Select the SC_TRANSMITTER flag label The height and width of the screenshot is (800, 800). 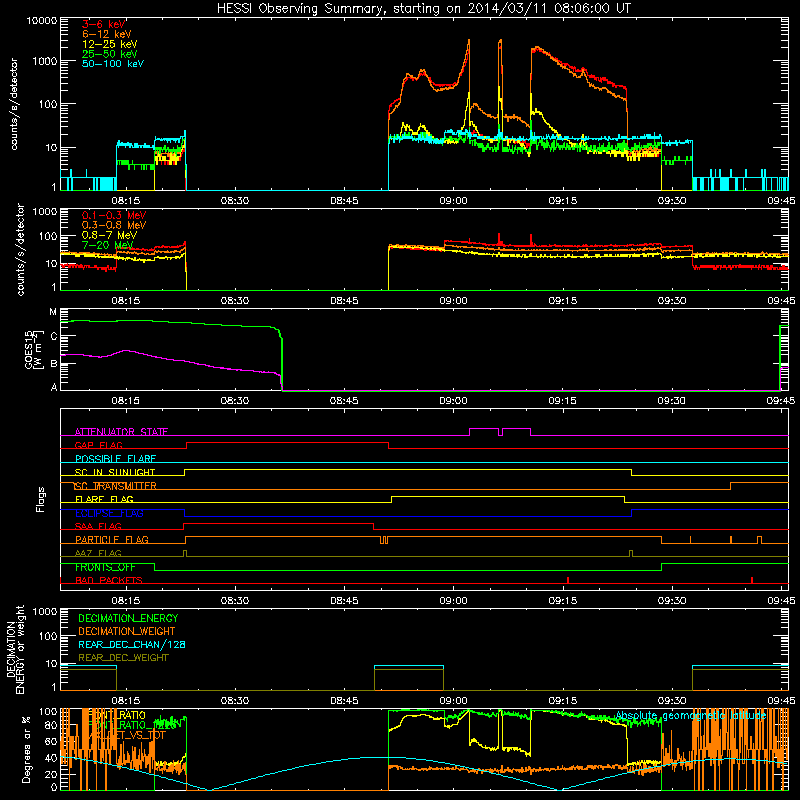115,486
